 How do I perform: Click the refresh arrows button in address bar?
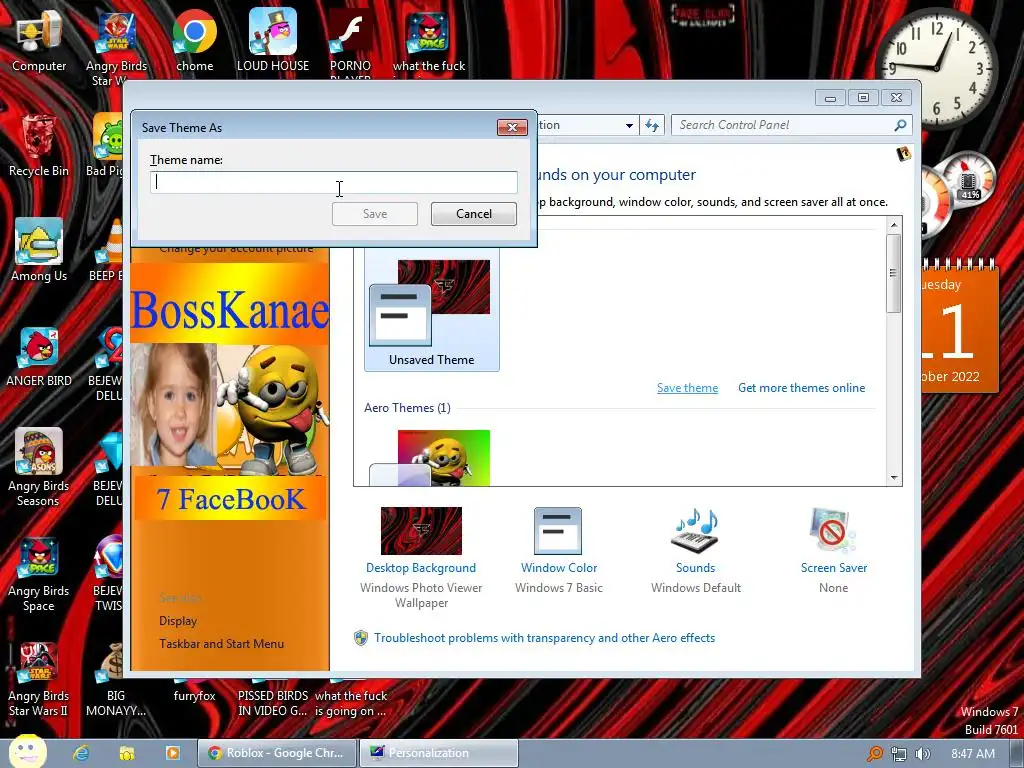(x=652, y=125)
